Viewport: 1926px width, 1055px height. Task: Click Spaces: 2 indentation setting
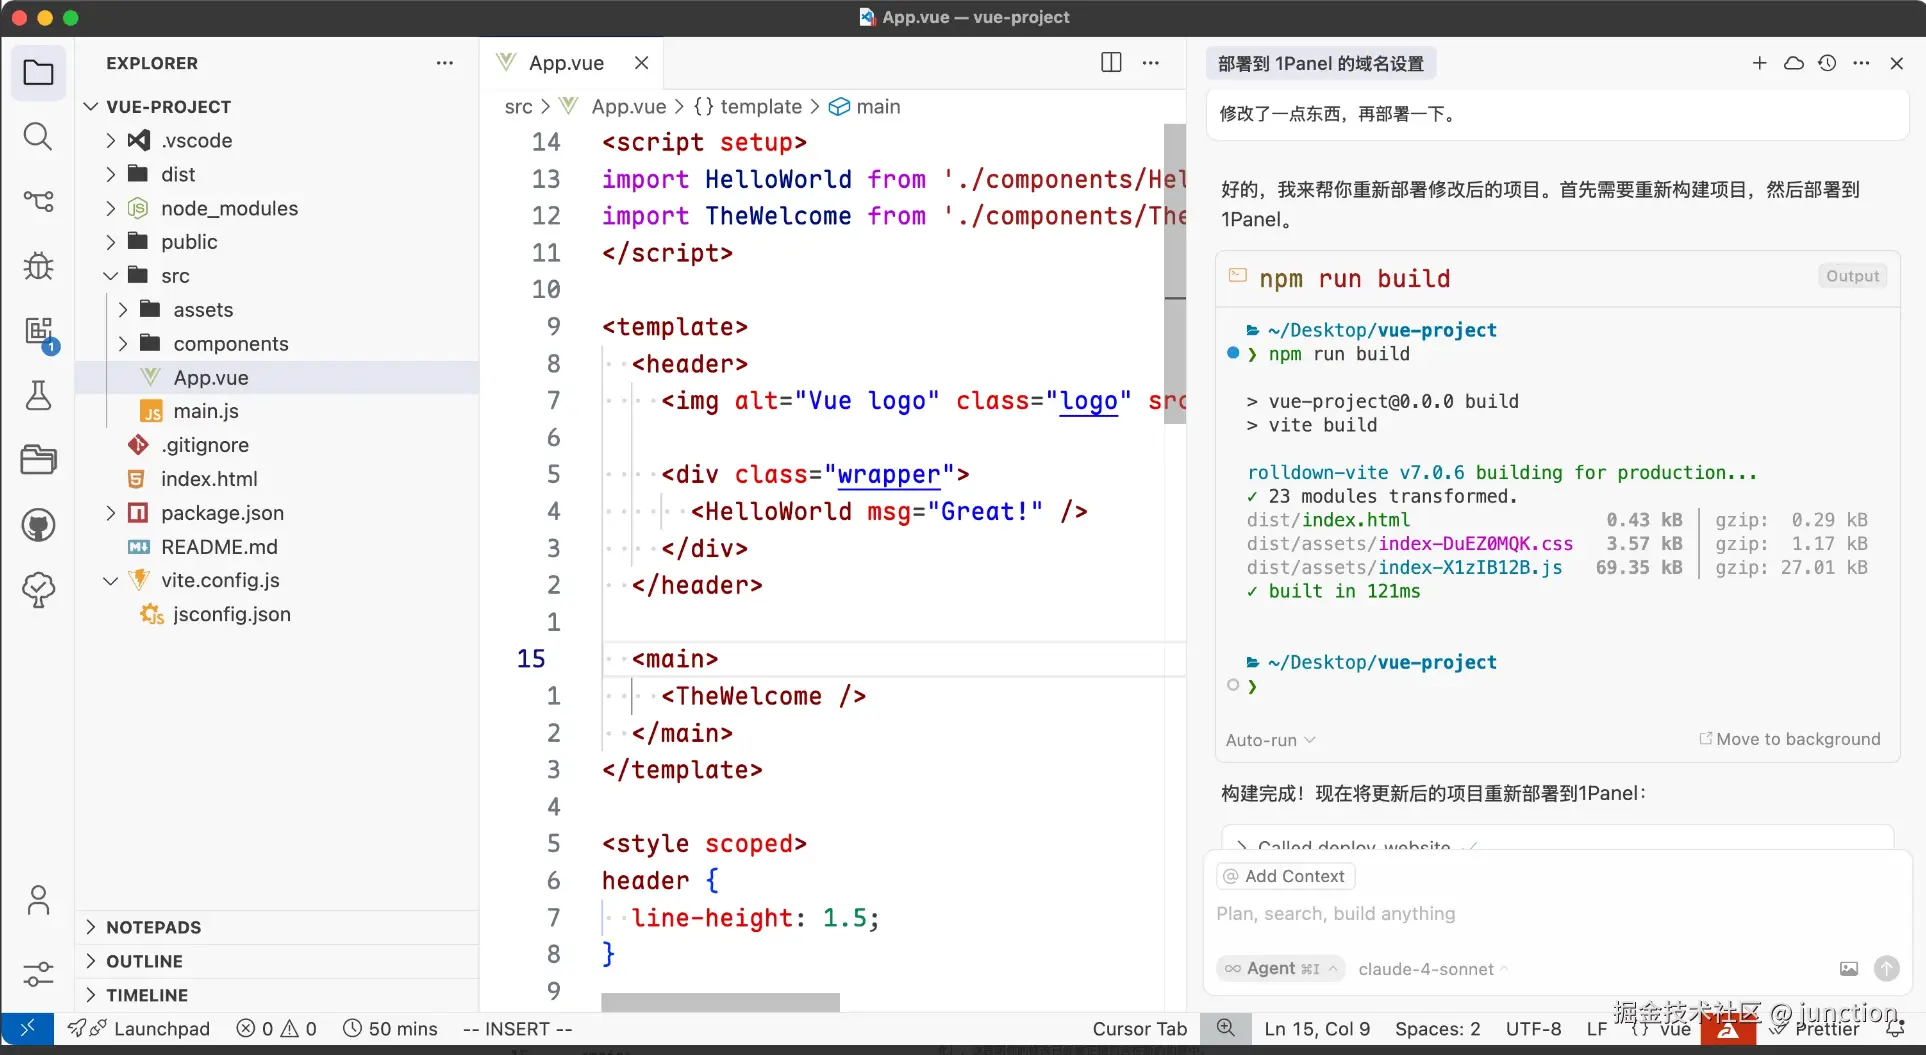pos(1437,1028)
